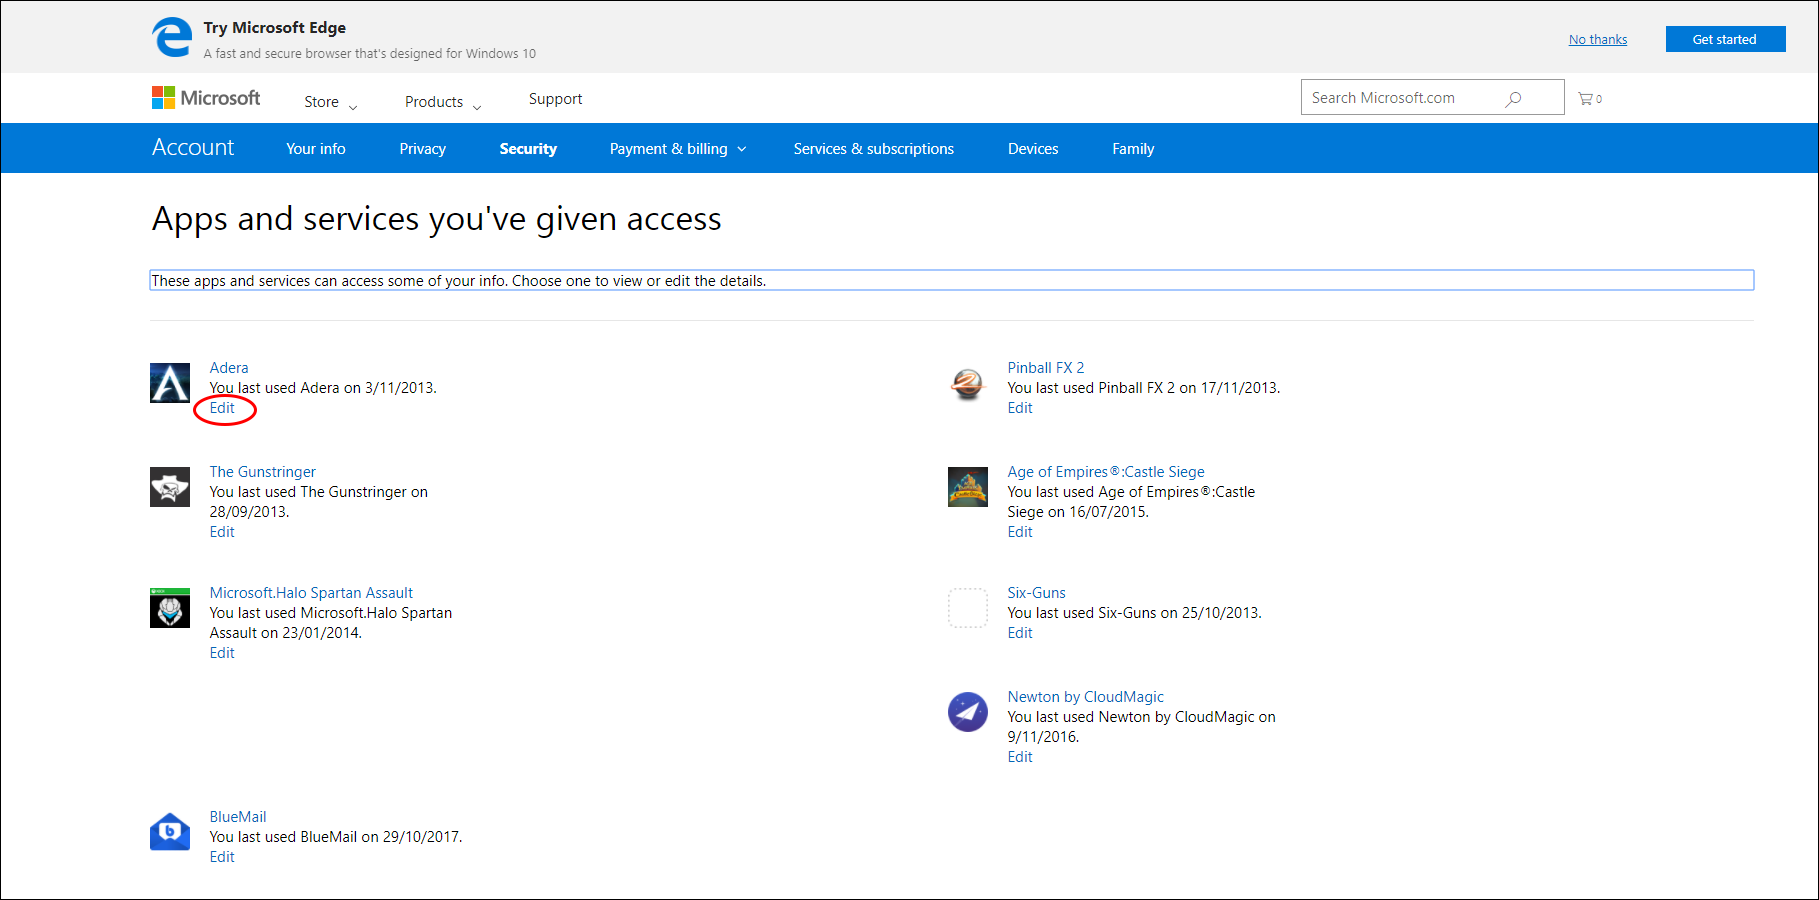Click 'Try Microsoft Edge' banner title

click(x=275, y=28)
